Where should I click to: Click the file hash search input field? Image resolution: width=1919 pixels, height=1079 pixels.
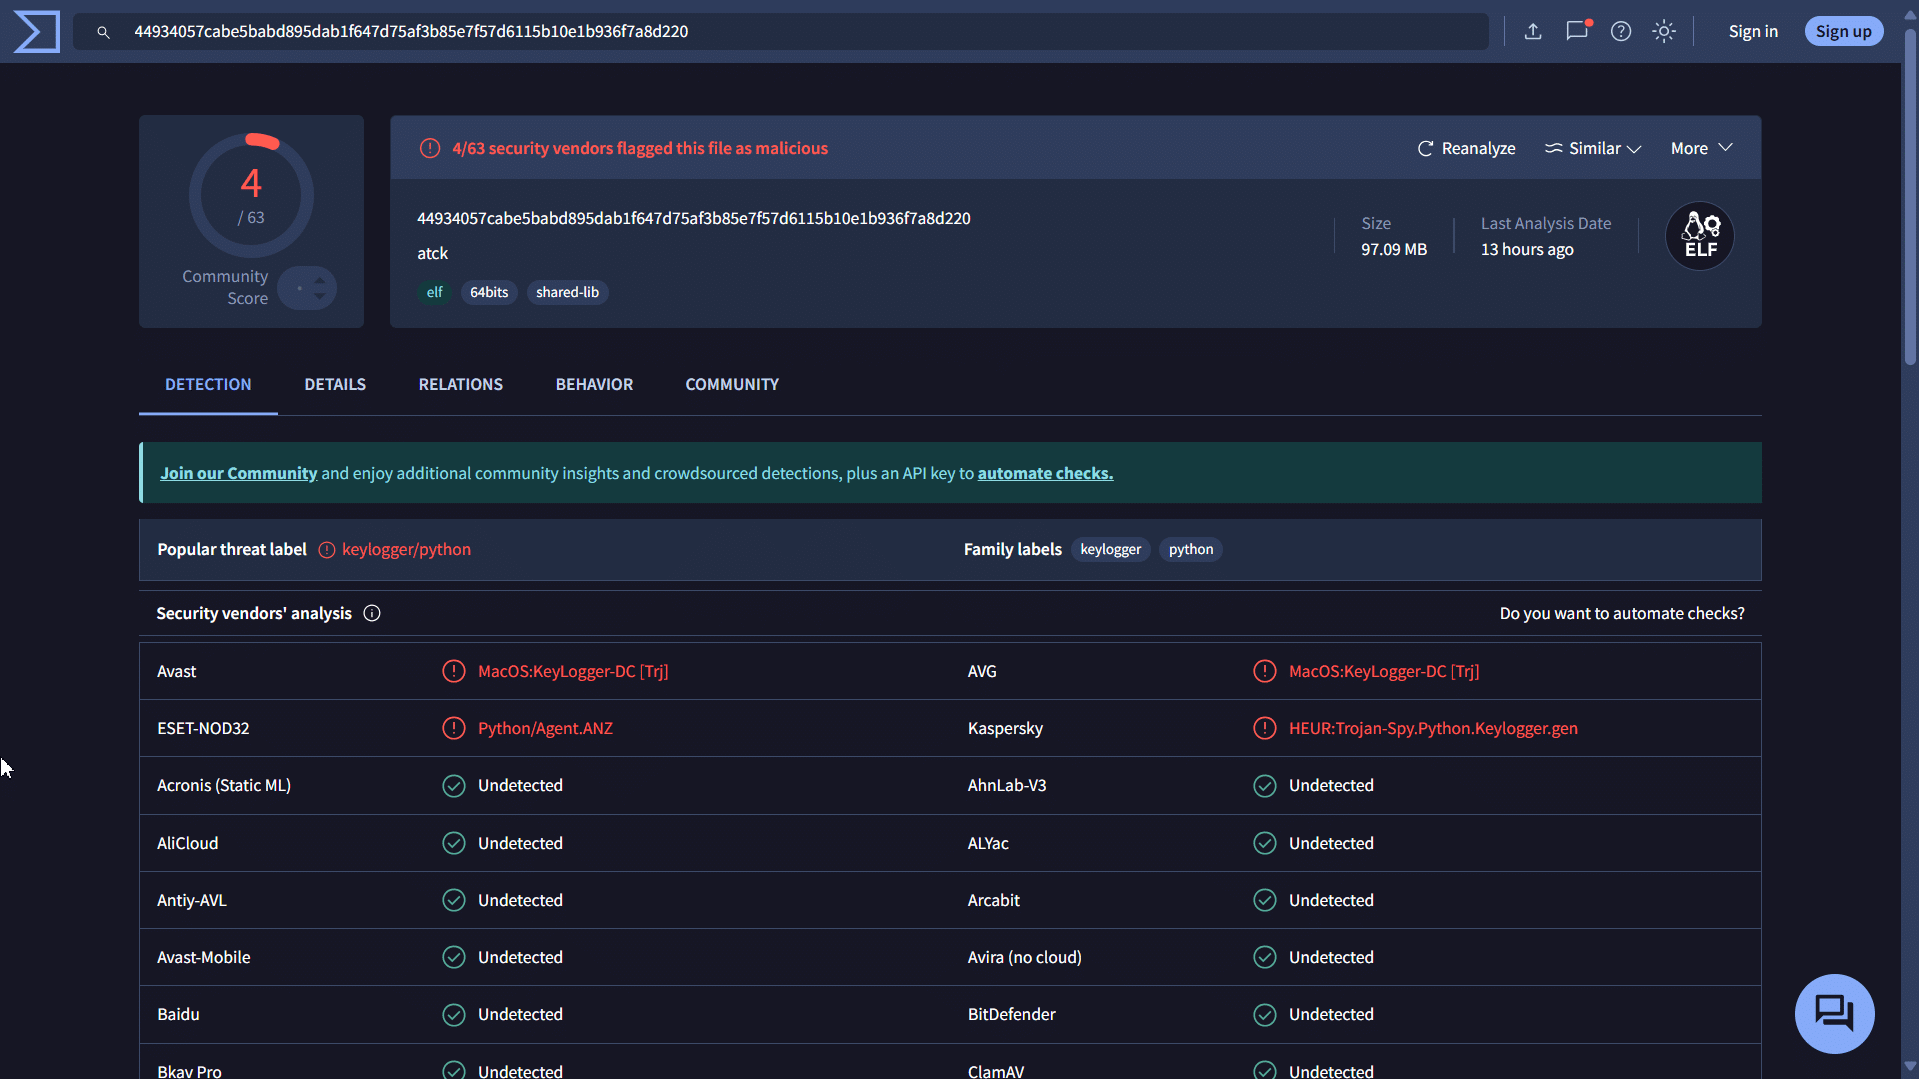[x=700, y=31]
